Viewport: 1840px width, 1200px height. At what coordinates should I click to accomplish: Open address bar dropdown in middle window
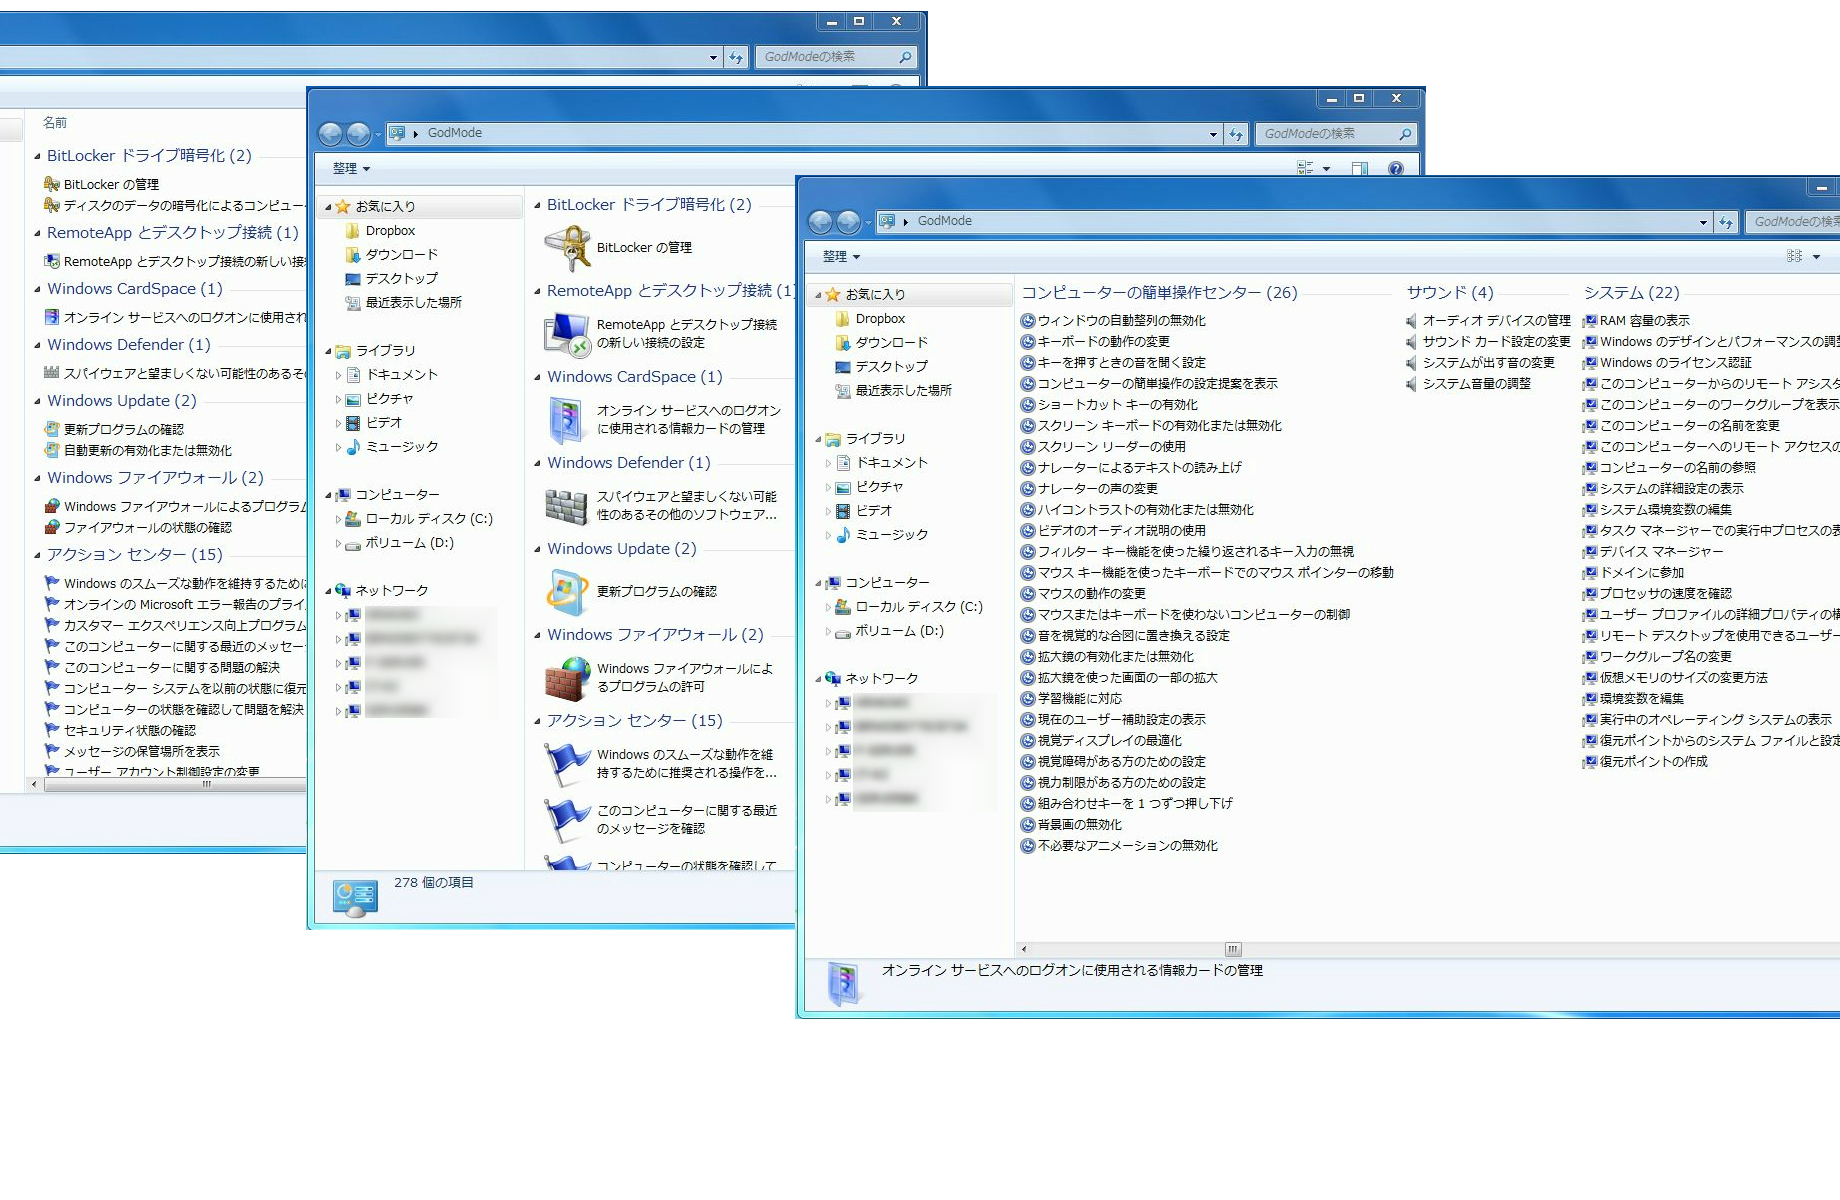[1213, 134]
